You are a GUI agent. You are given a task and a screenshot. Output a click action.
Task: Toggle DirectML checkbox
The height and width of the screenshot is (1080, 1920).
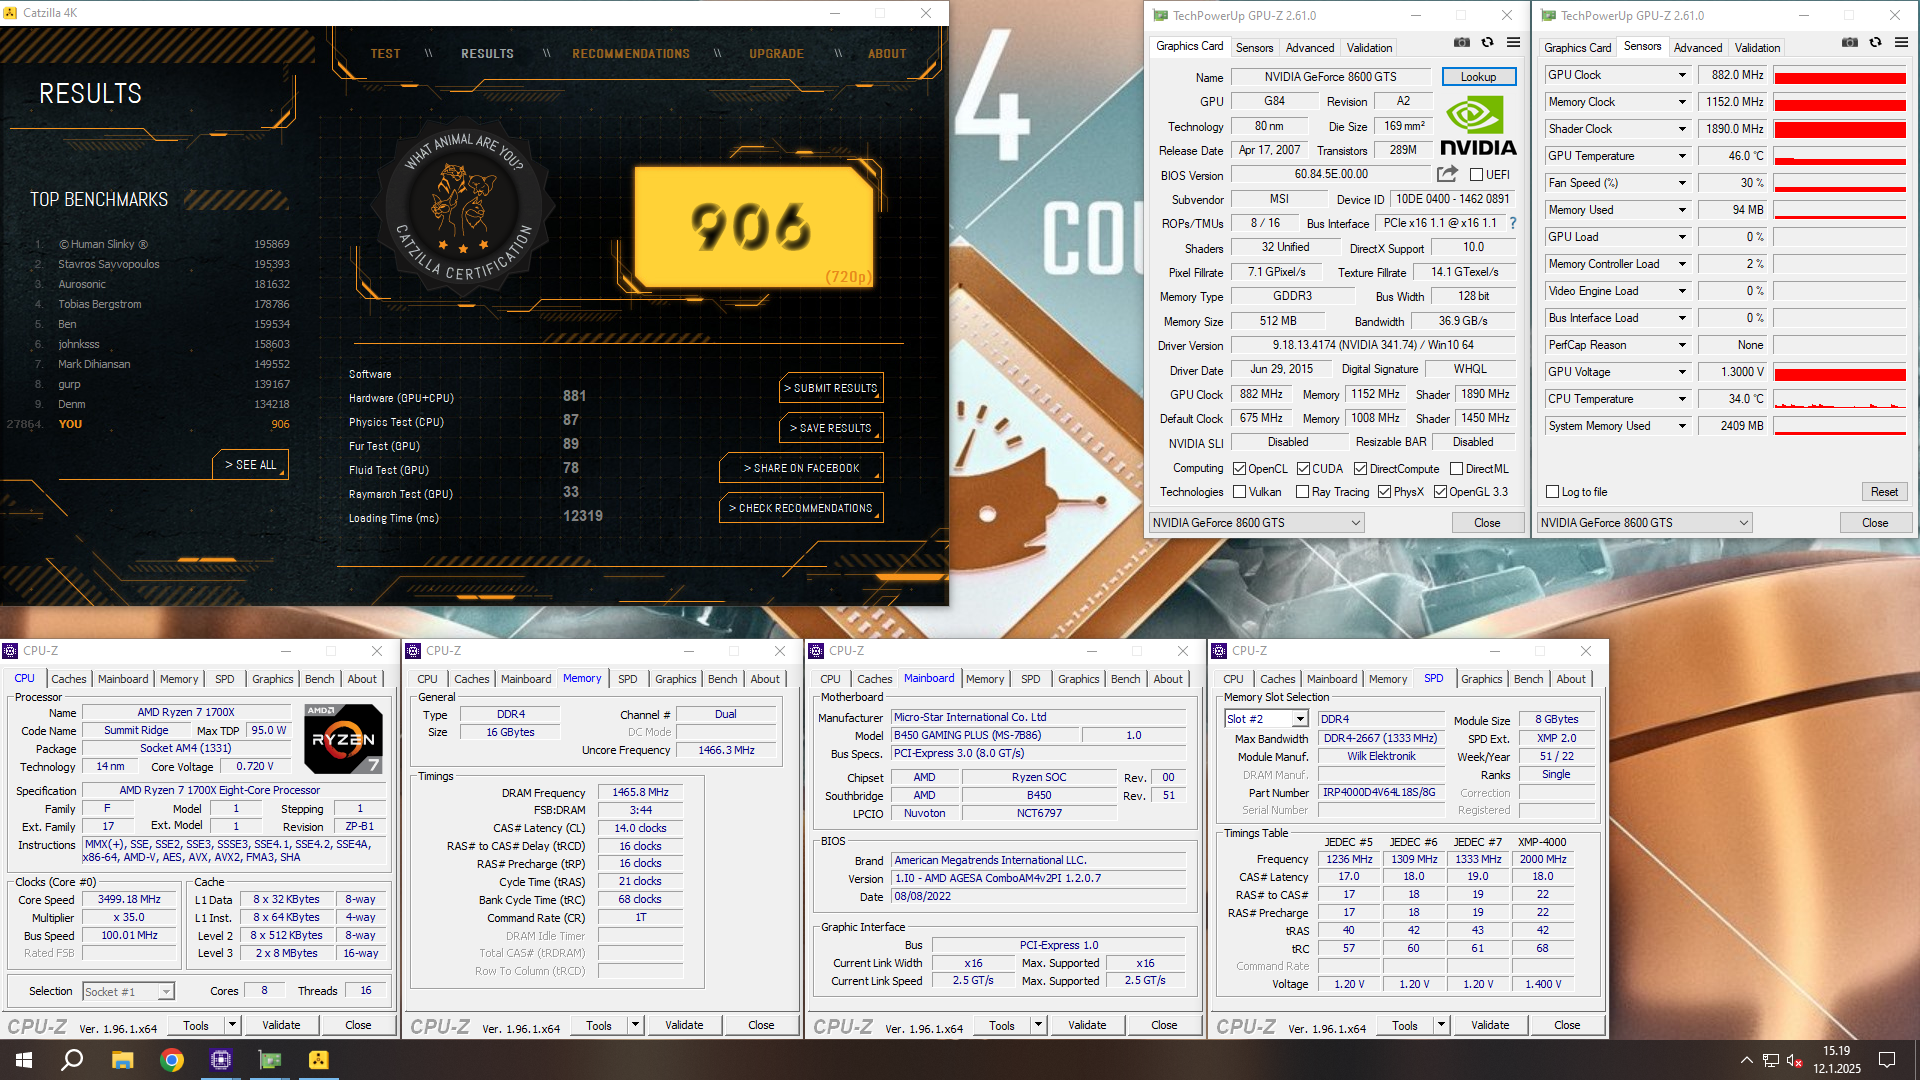[1456, 468]
